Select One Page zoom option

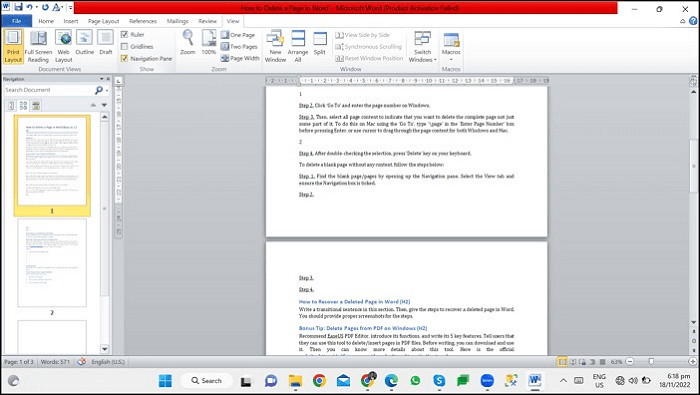click(238, 35)
